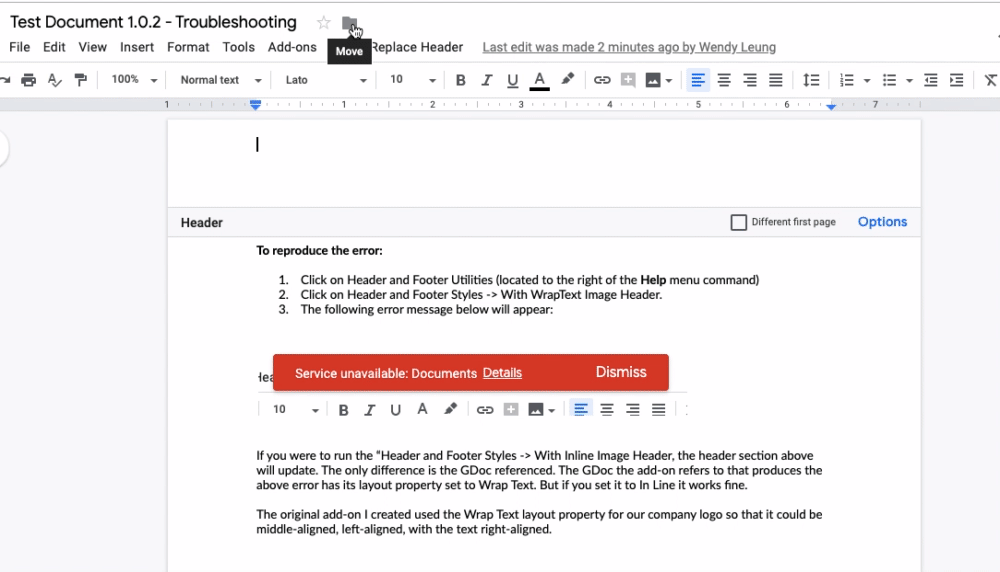The height and width of the screenshot is (572, 1000).
Task: Insert a link from main toolbar
Action: click(602, 80)
